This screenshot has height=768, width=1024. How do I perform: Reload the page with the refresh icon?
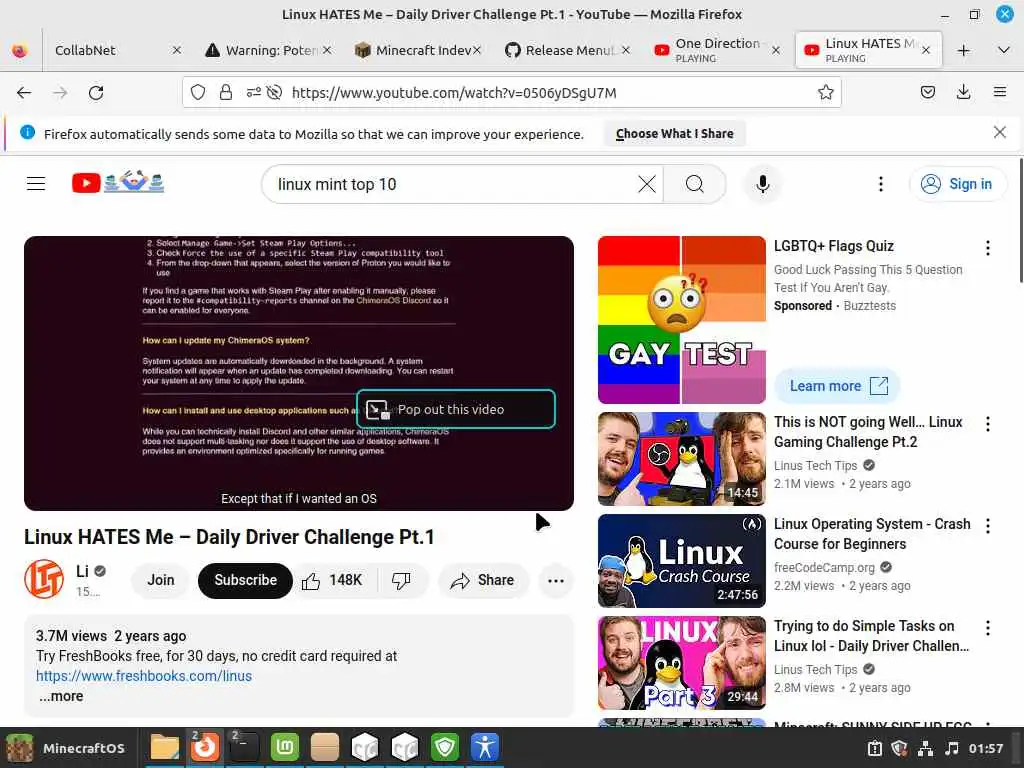tap(96, 93)
